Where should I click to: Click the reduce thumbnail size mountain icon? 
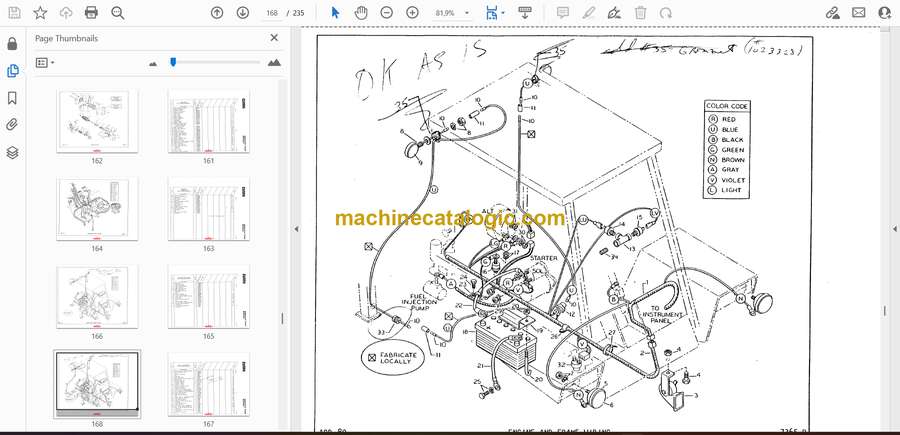tap(153, 64)
